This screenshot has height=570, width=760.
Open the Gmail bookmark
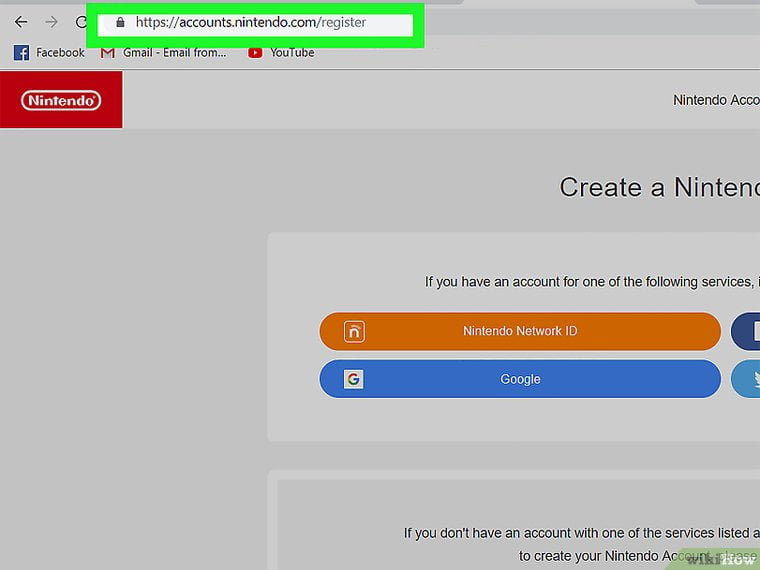point(163,52)
